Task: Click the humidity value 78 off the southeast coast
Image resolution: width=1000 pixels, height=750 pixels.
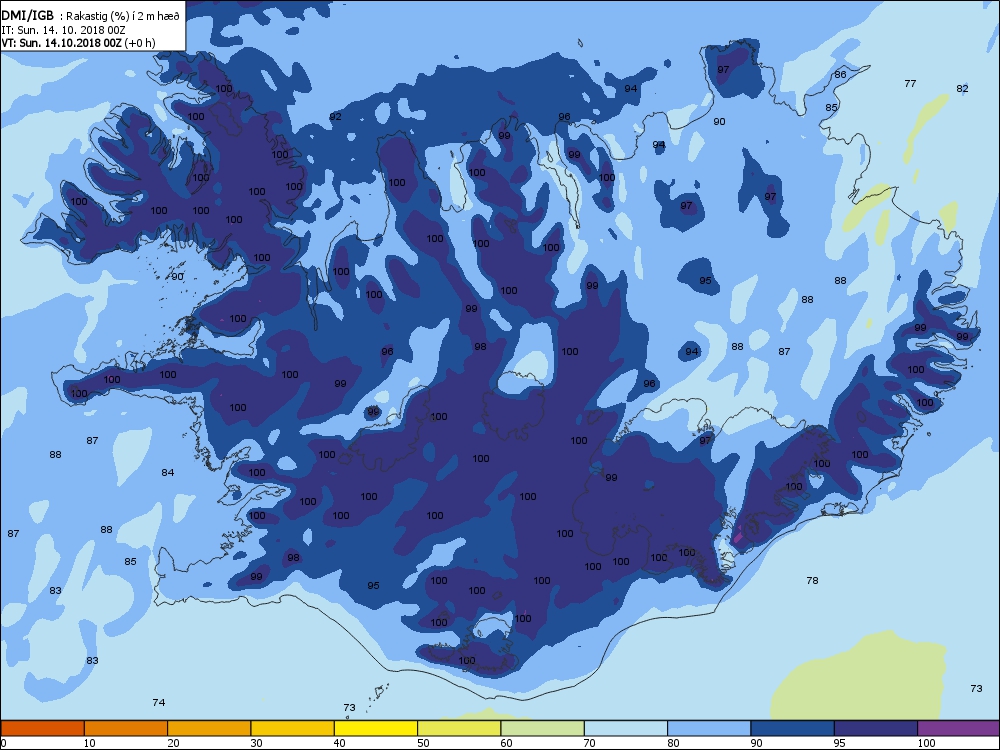Action: coord(812,580)
